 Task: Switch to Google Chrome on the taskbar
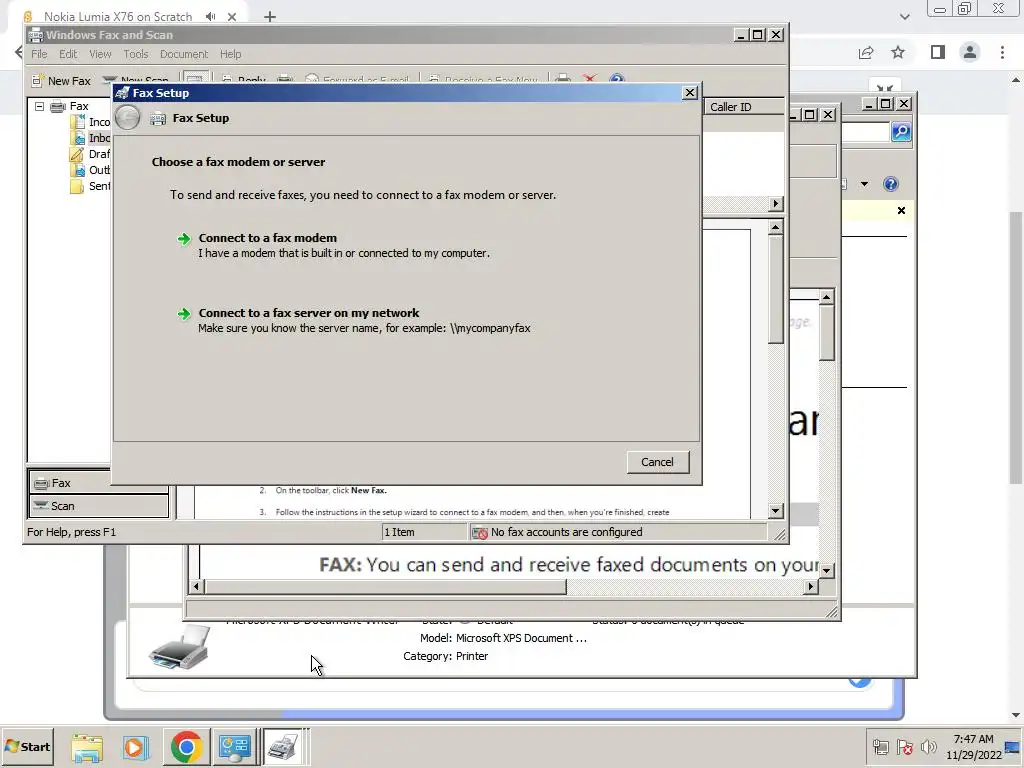186,746
